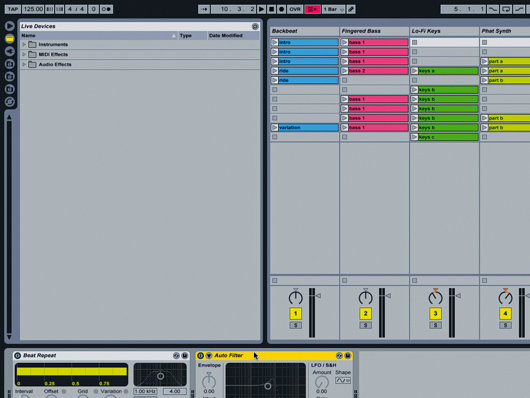
Task: Arm global Record button
Action: [281, 9]
